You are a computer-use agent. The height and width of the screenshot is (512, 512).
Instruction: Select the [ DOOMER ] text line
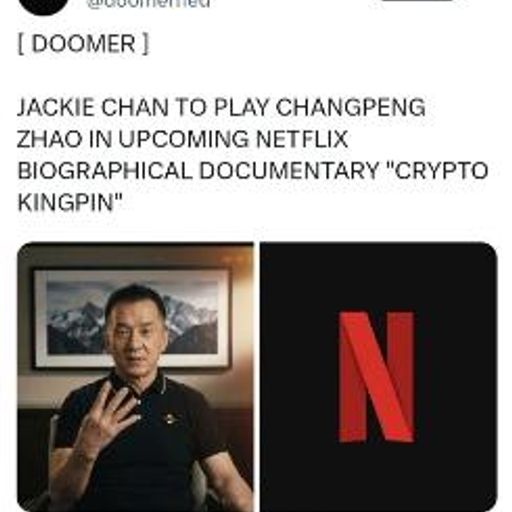[x=83, y=44]
